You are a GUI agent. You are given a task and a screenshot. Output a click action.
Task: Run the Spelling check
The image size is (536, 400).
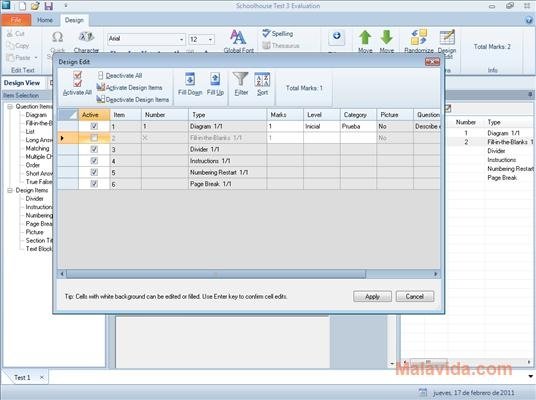pyautogui.click(x=278, y=34)
